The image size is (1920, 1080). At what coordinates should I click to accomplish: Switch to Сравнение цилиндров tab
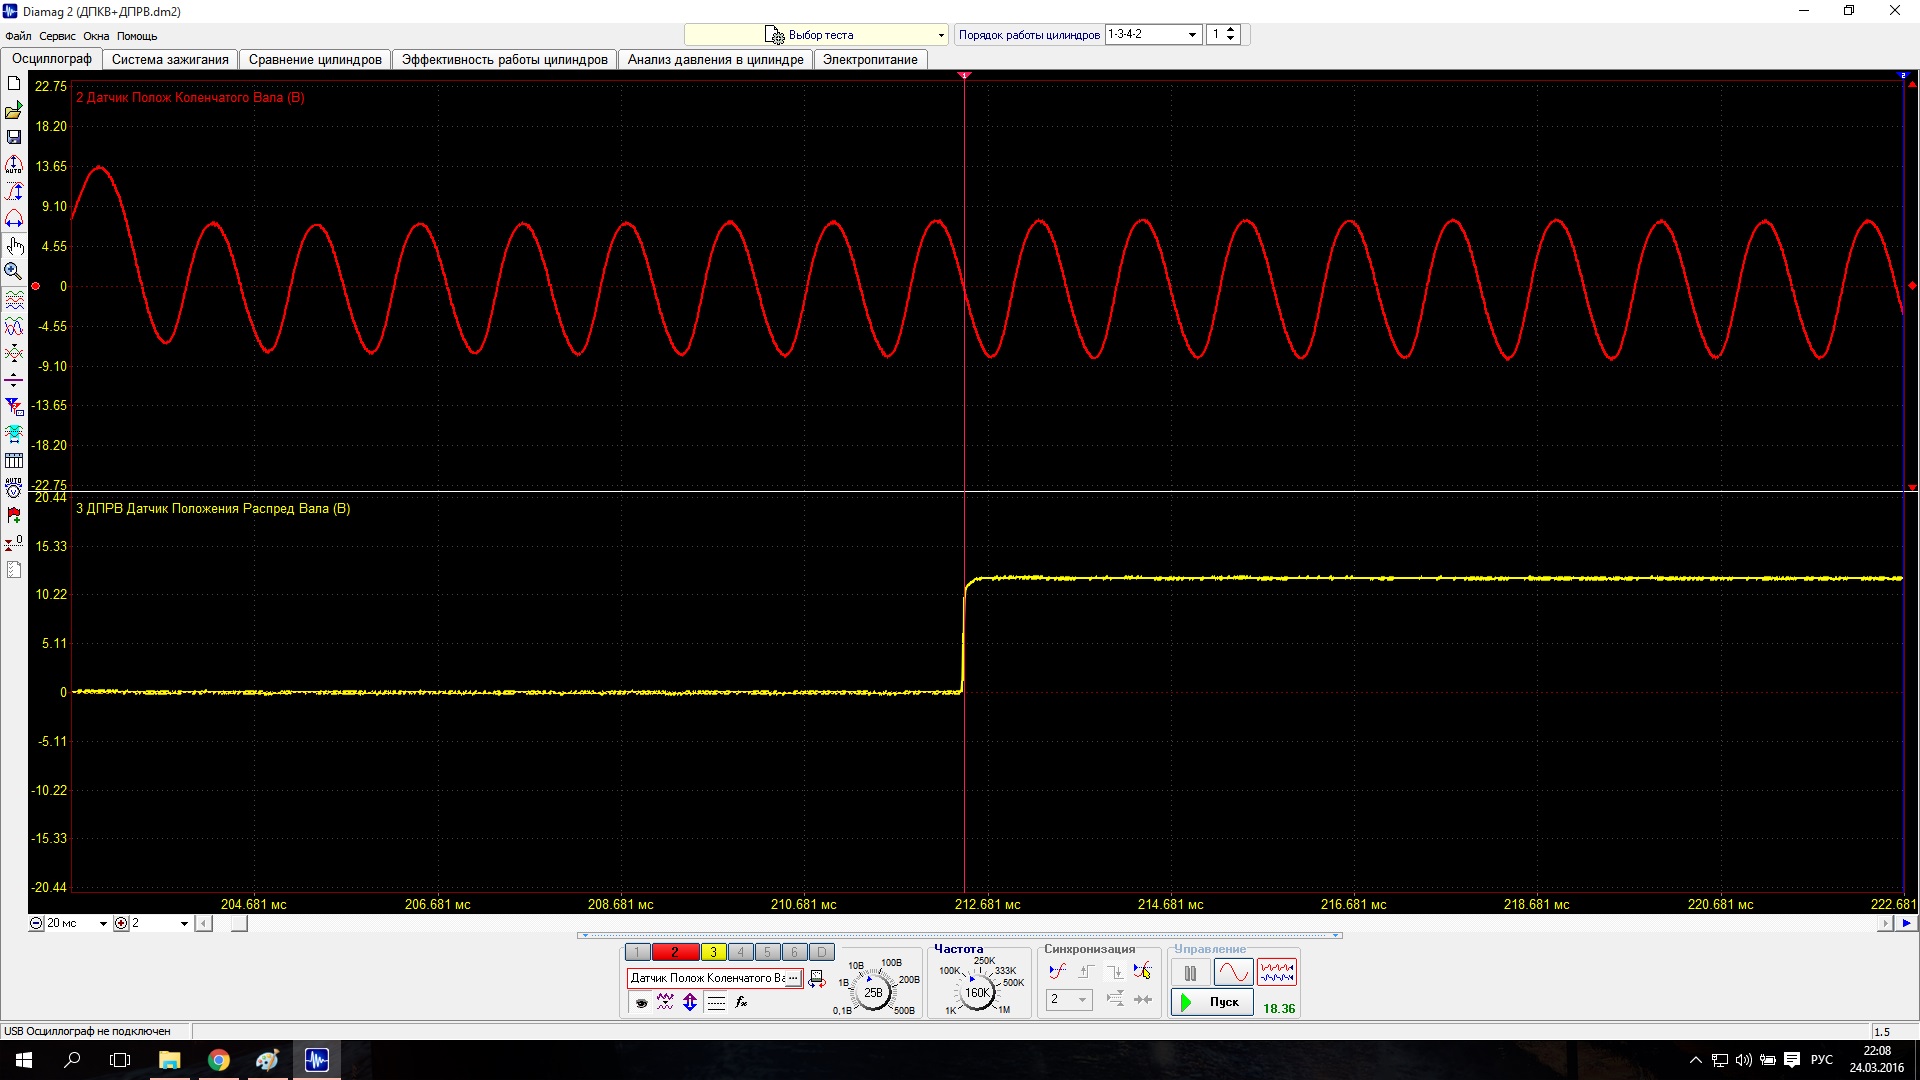click(x=315, y=60)
